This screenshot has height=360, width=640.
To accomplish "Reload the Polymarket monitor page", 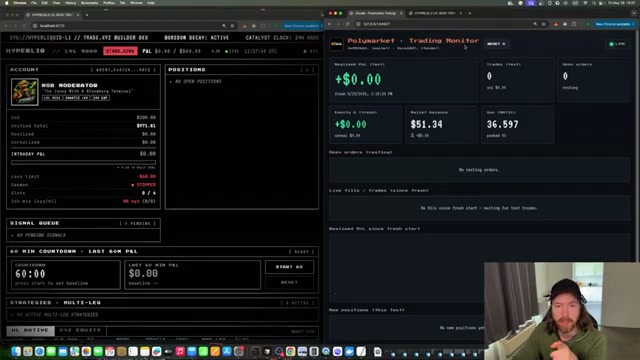I will 348,24.
